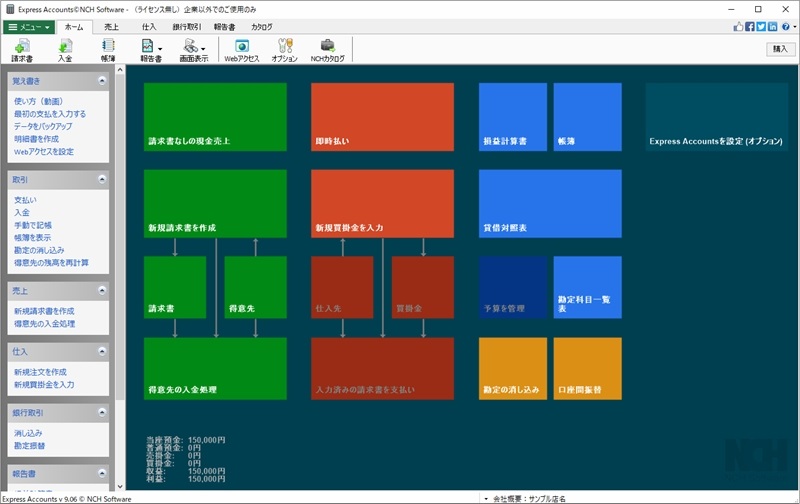Click データをバックアップ link
The height and width of the screenshot is (504, 800).
pyautogui.click(x=43, y=126)
